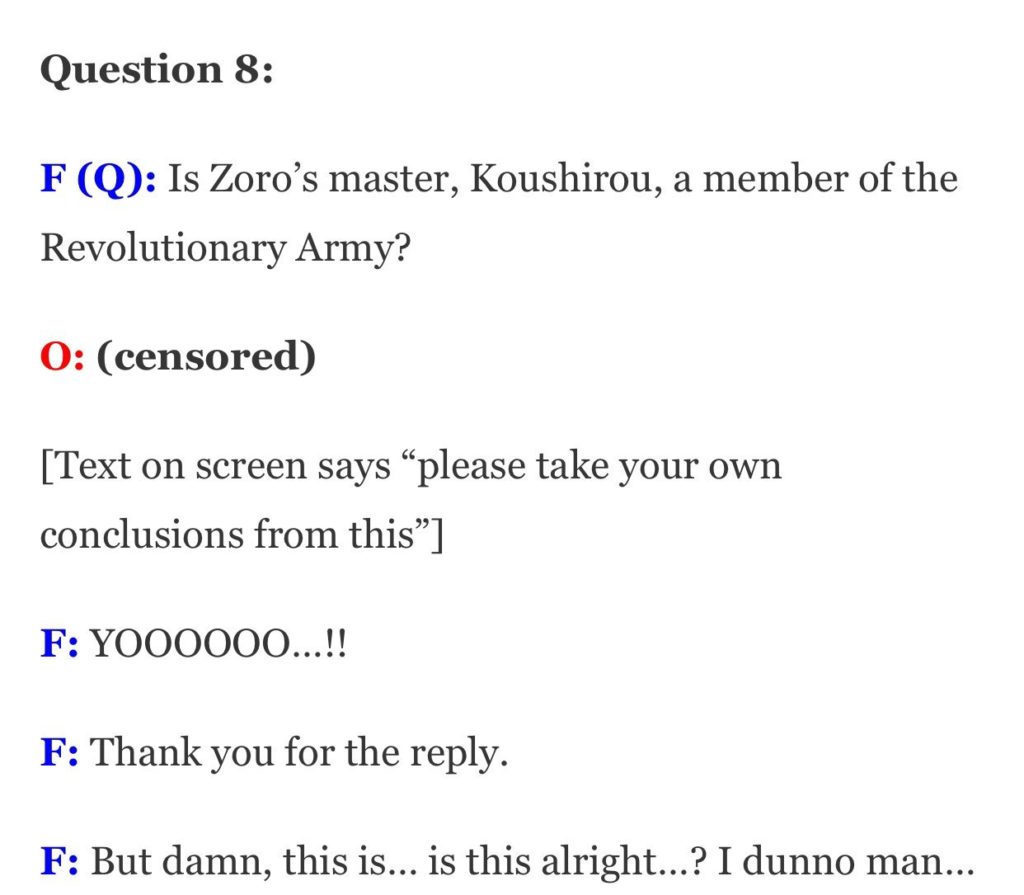Screen dimensions: 1024x895
Task: Click the "YOOOOOO...!!" text
Action: tap(218, 643)
